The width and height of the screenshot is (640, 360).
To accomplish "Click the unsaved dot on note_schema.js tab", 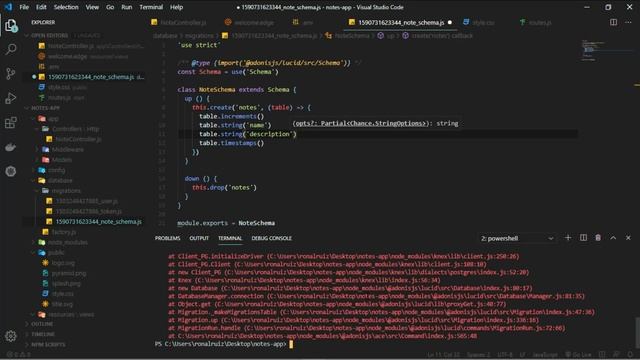I will (x=450, y=22).
